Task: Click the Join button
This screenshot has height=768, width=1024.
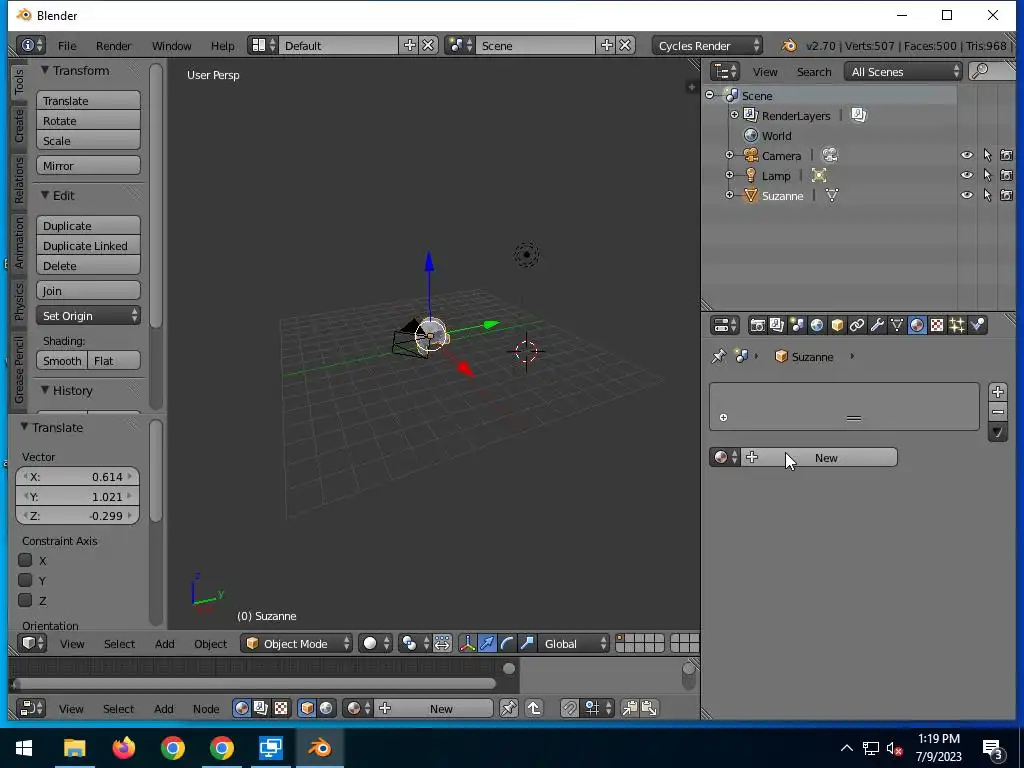Action: 88,291
